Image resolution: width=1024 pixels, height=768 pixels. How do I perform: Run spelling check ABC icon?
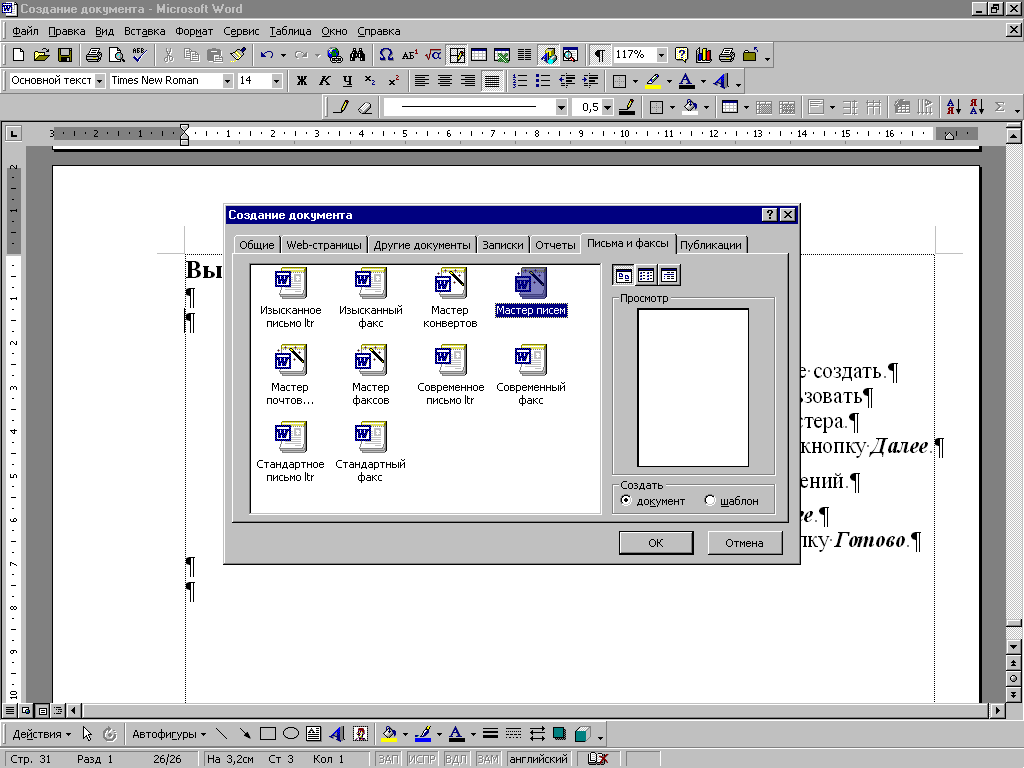click(139, 55)
